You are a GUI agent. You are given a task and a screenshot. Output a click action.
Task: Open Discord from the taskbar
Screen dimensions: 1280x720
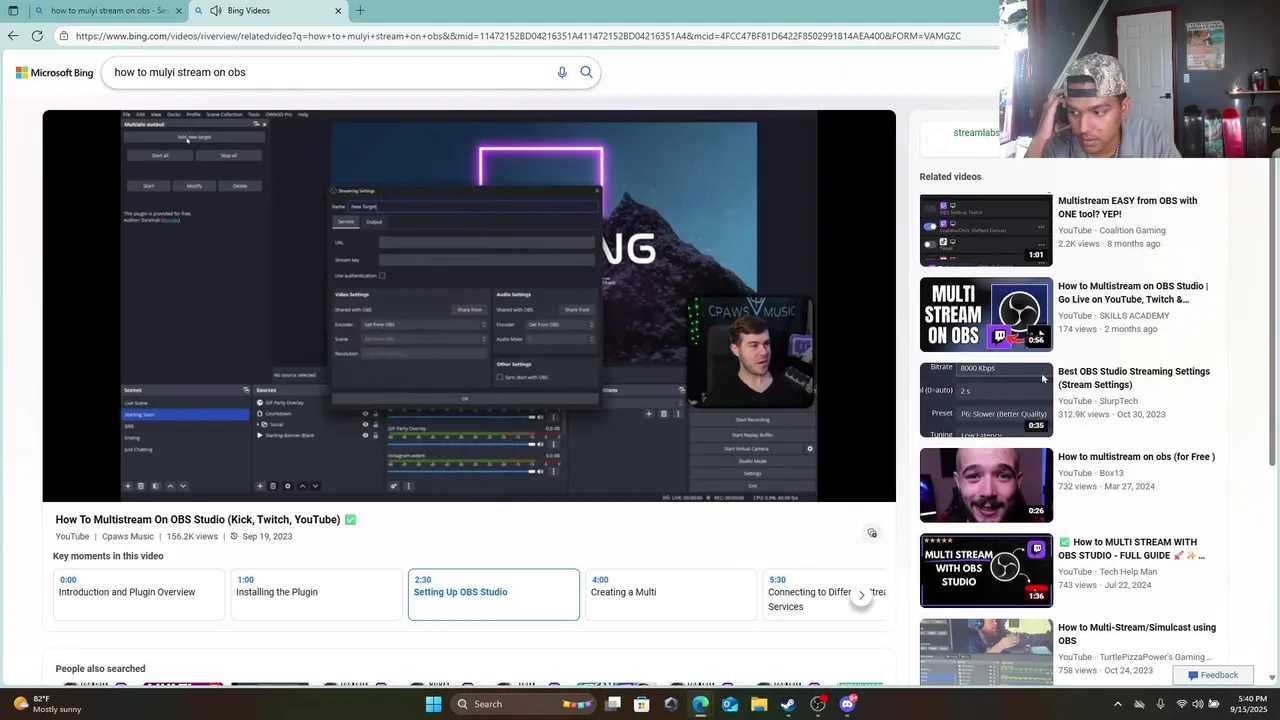coord(847,704)
